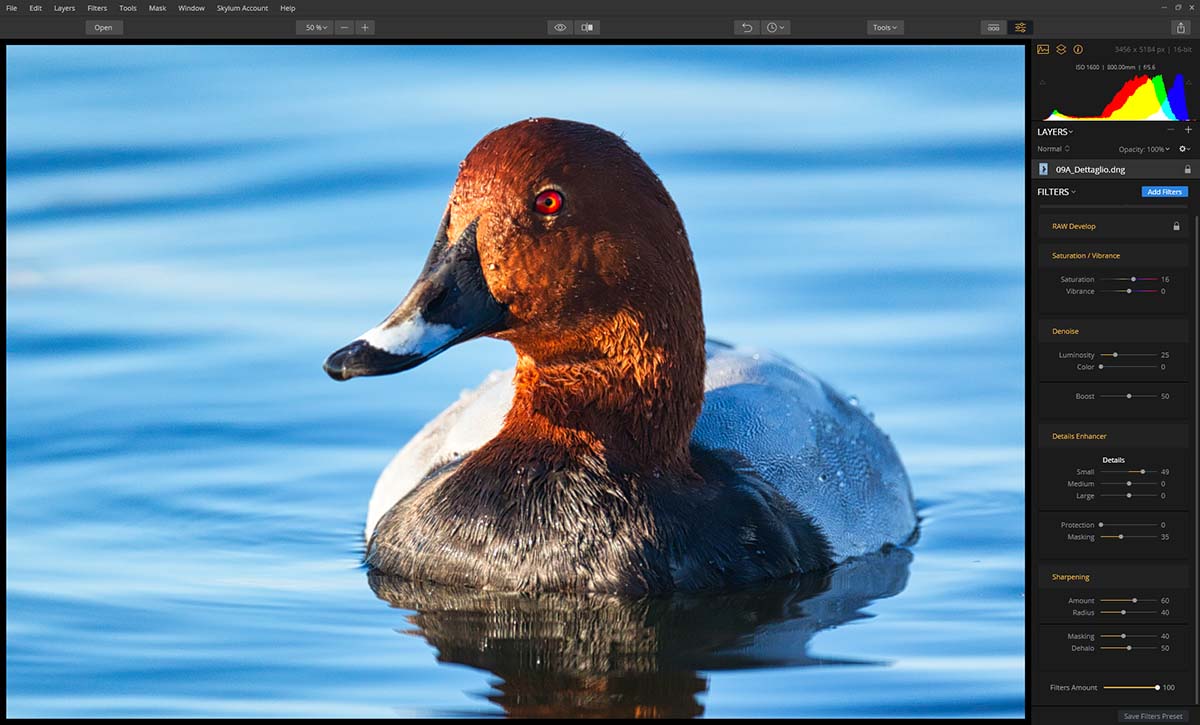Screen dimensions: 1200x725
Task: Click the zoom out minus button
Action: click(345, 27)
